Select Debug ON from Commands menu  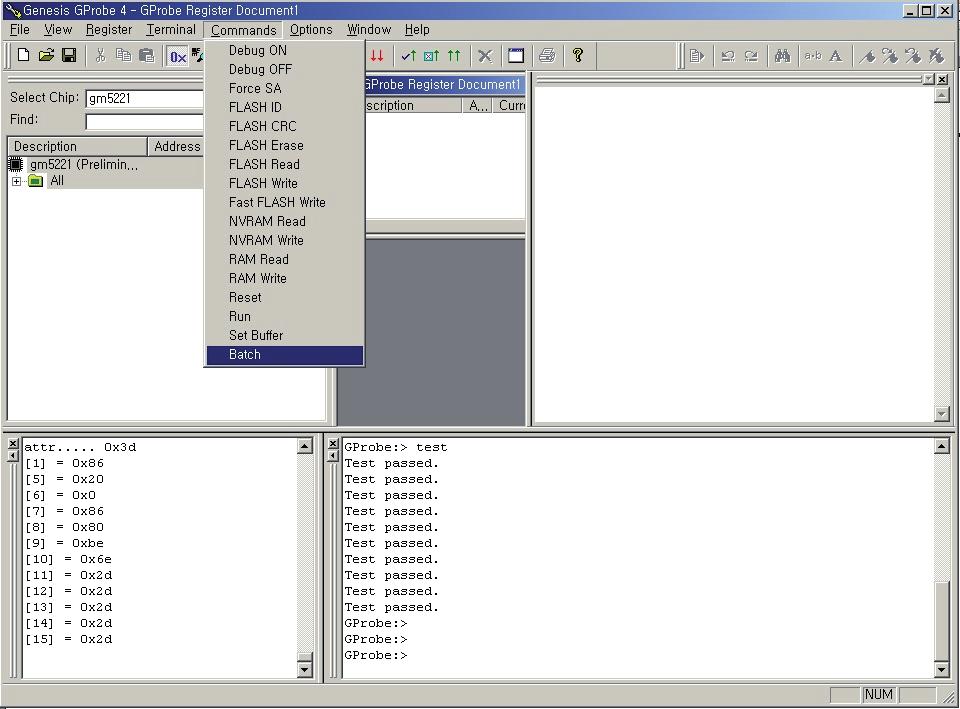click(x=285, y=50)
